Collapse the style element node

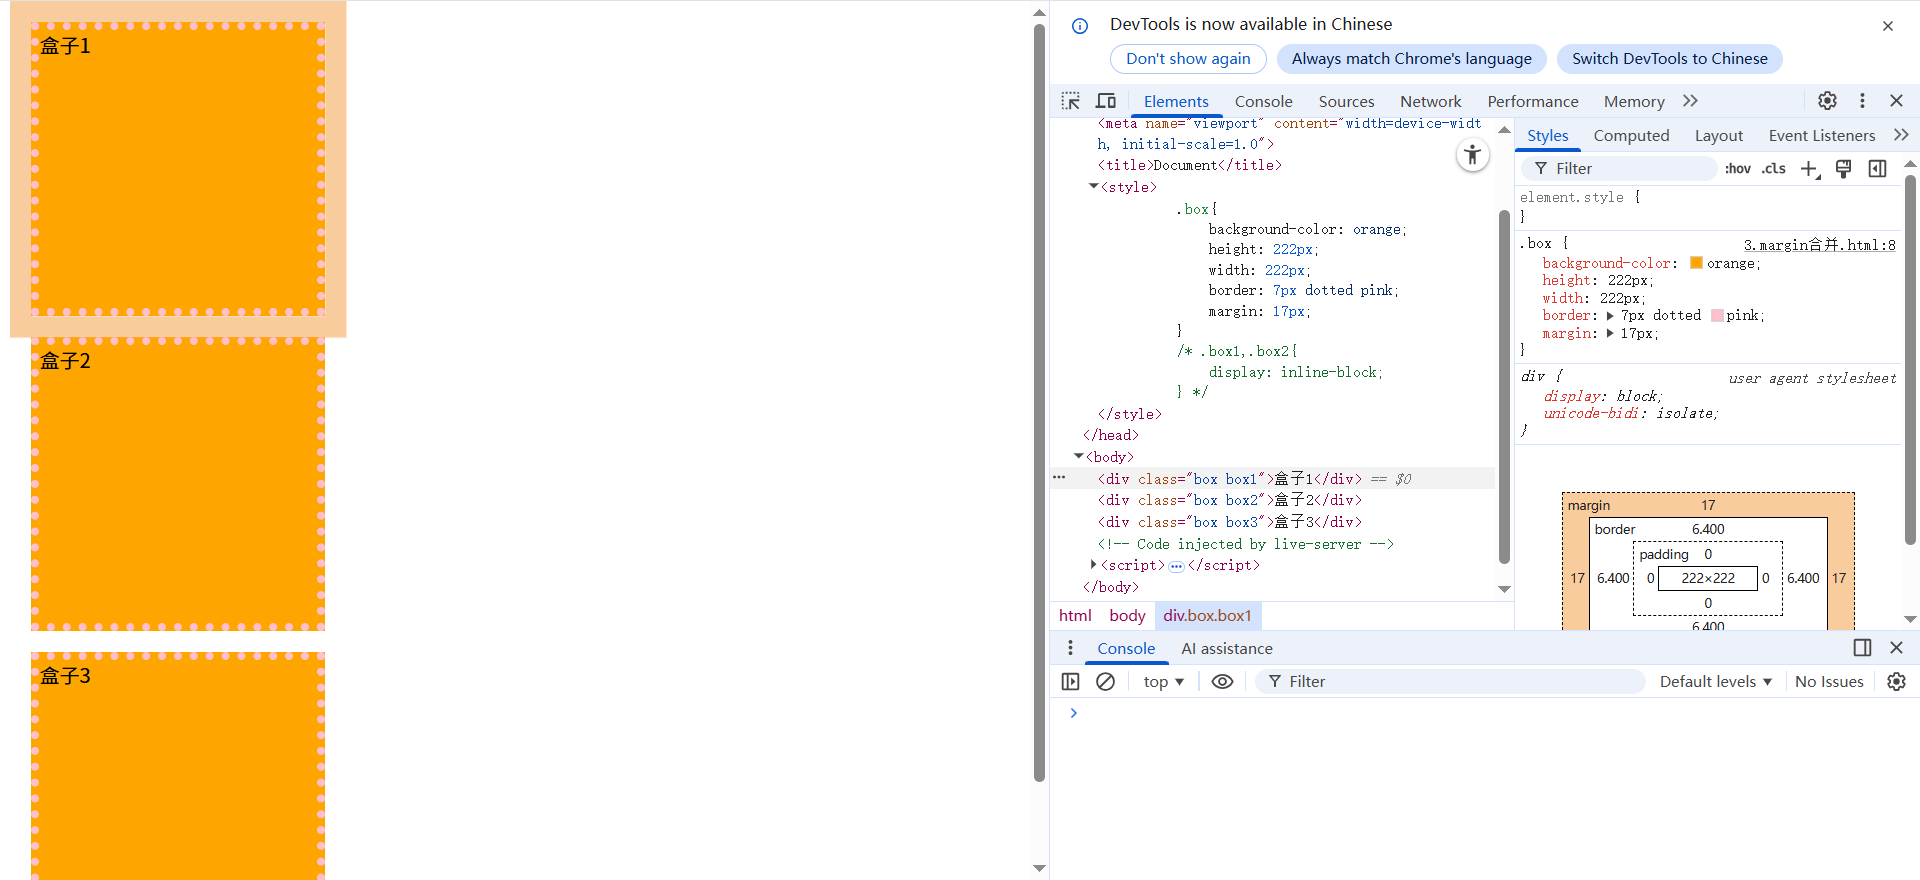(x=1093, y=187)
